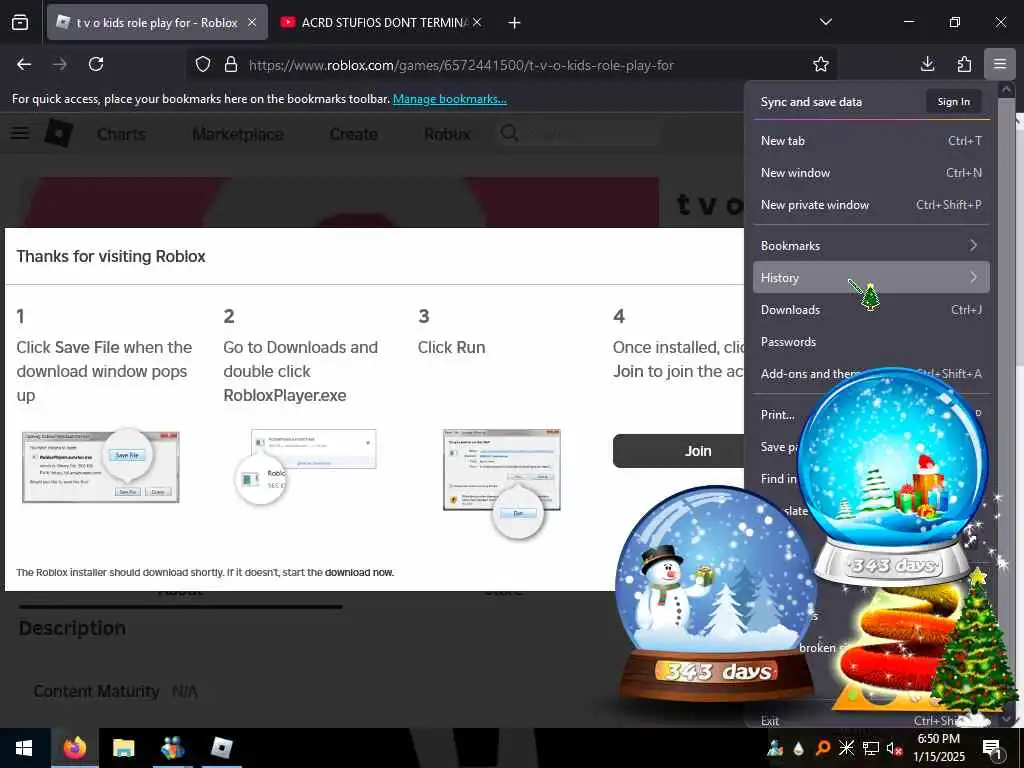
Task: Click the Roblox logo home icon
Action: pos(59,133)
